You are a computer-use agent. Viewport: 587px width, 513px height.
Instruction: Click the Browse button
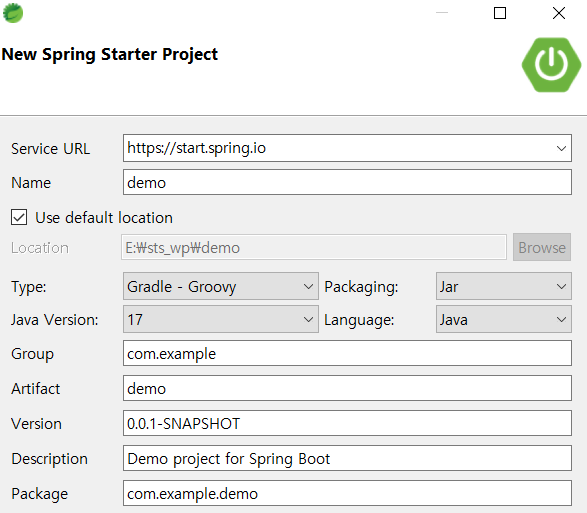(542, 248)
